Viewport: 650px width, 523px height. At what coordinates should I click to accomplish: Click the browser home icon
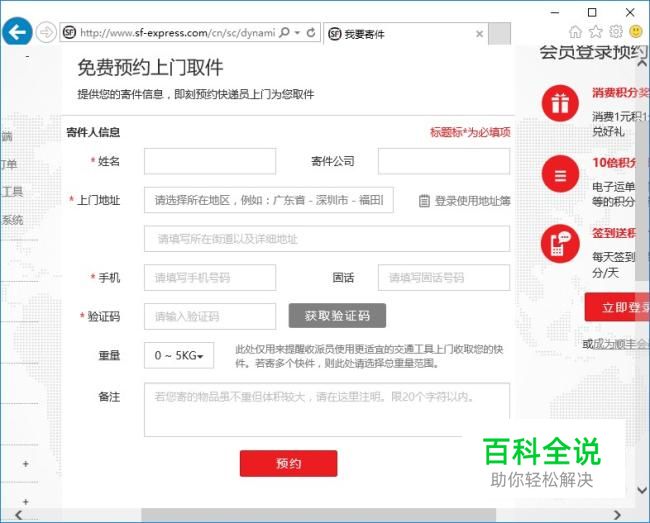coord(575,31)
